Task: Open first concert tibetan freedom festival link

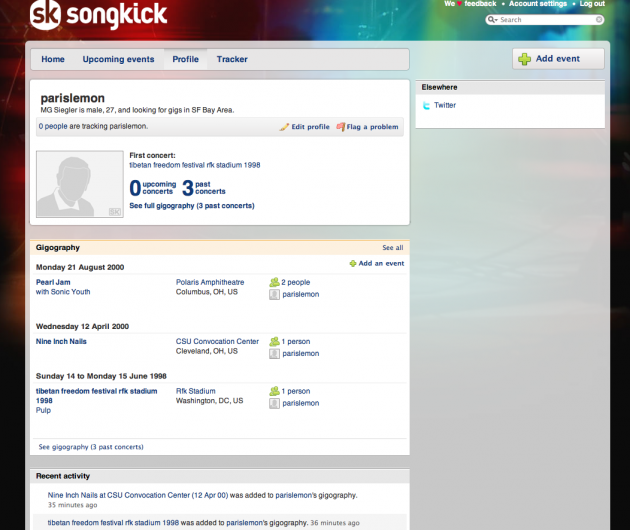Action: (195, 165)
